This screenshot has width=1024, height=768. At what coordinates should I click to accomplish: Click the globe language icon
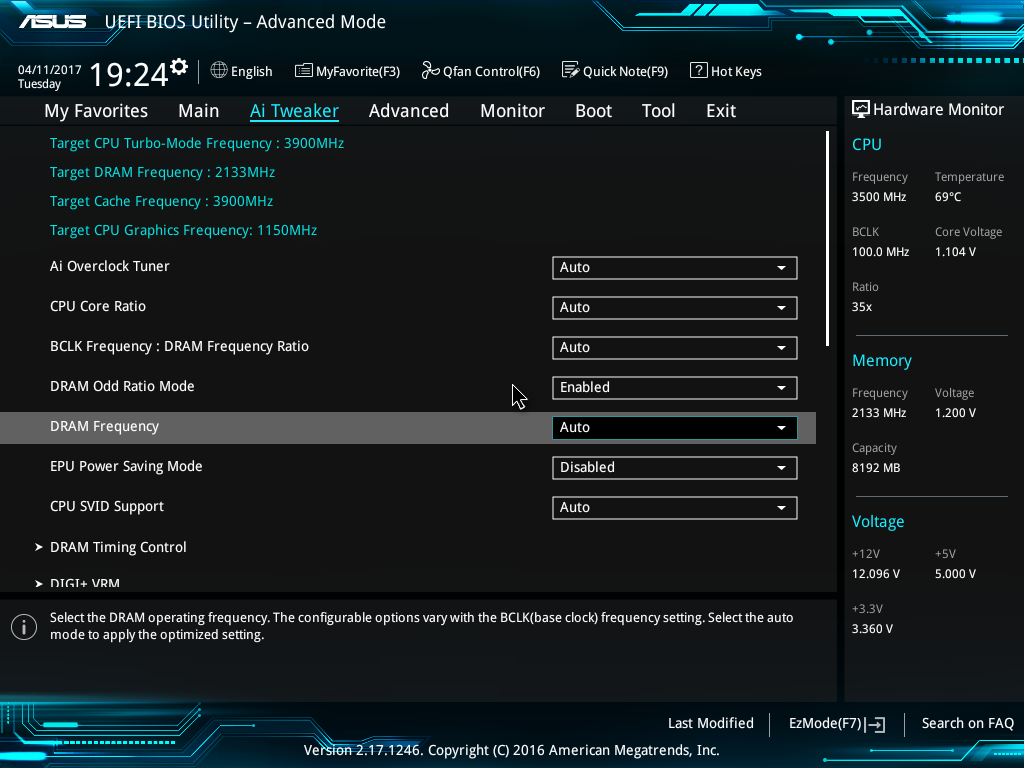[x=219, y=70]
